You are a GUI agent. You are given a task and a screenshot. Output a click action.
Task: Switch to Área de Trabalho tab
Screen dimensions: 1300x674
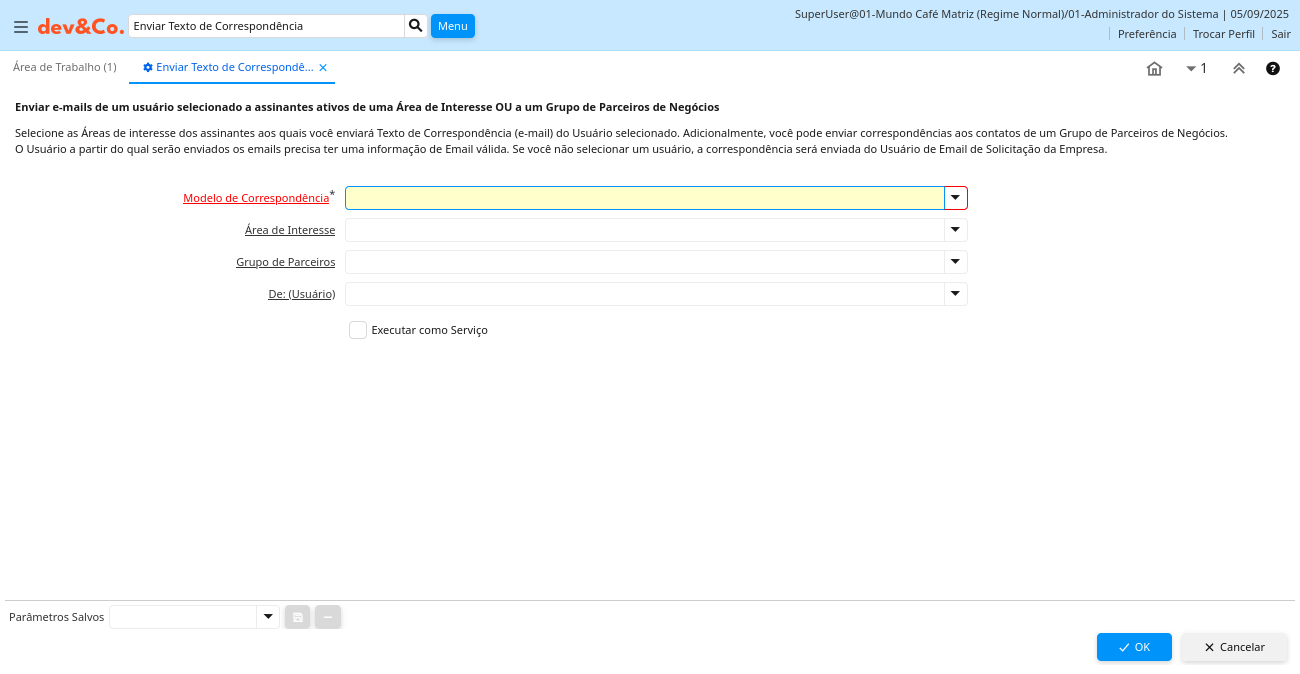pos(65,67)
